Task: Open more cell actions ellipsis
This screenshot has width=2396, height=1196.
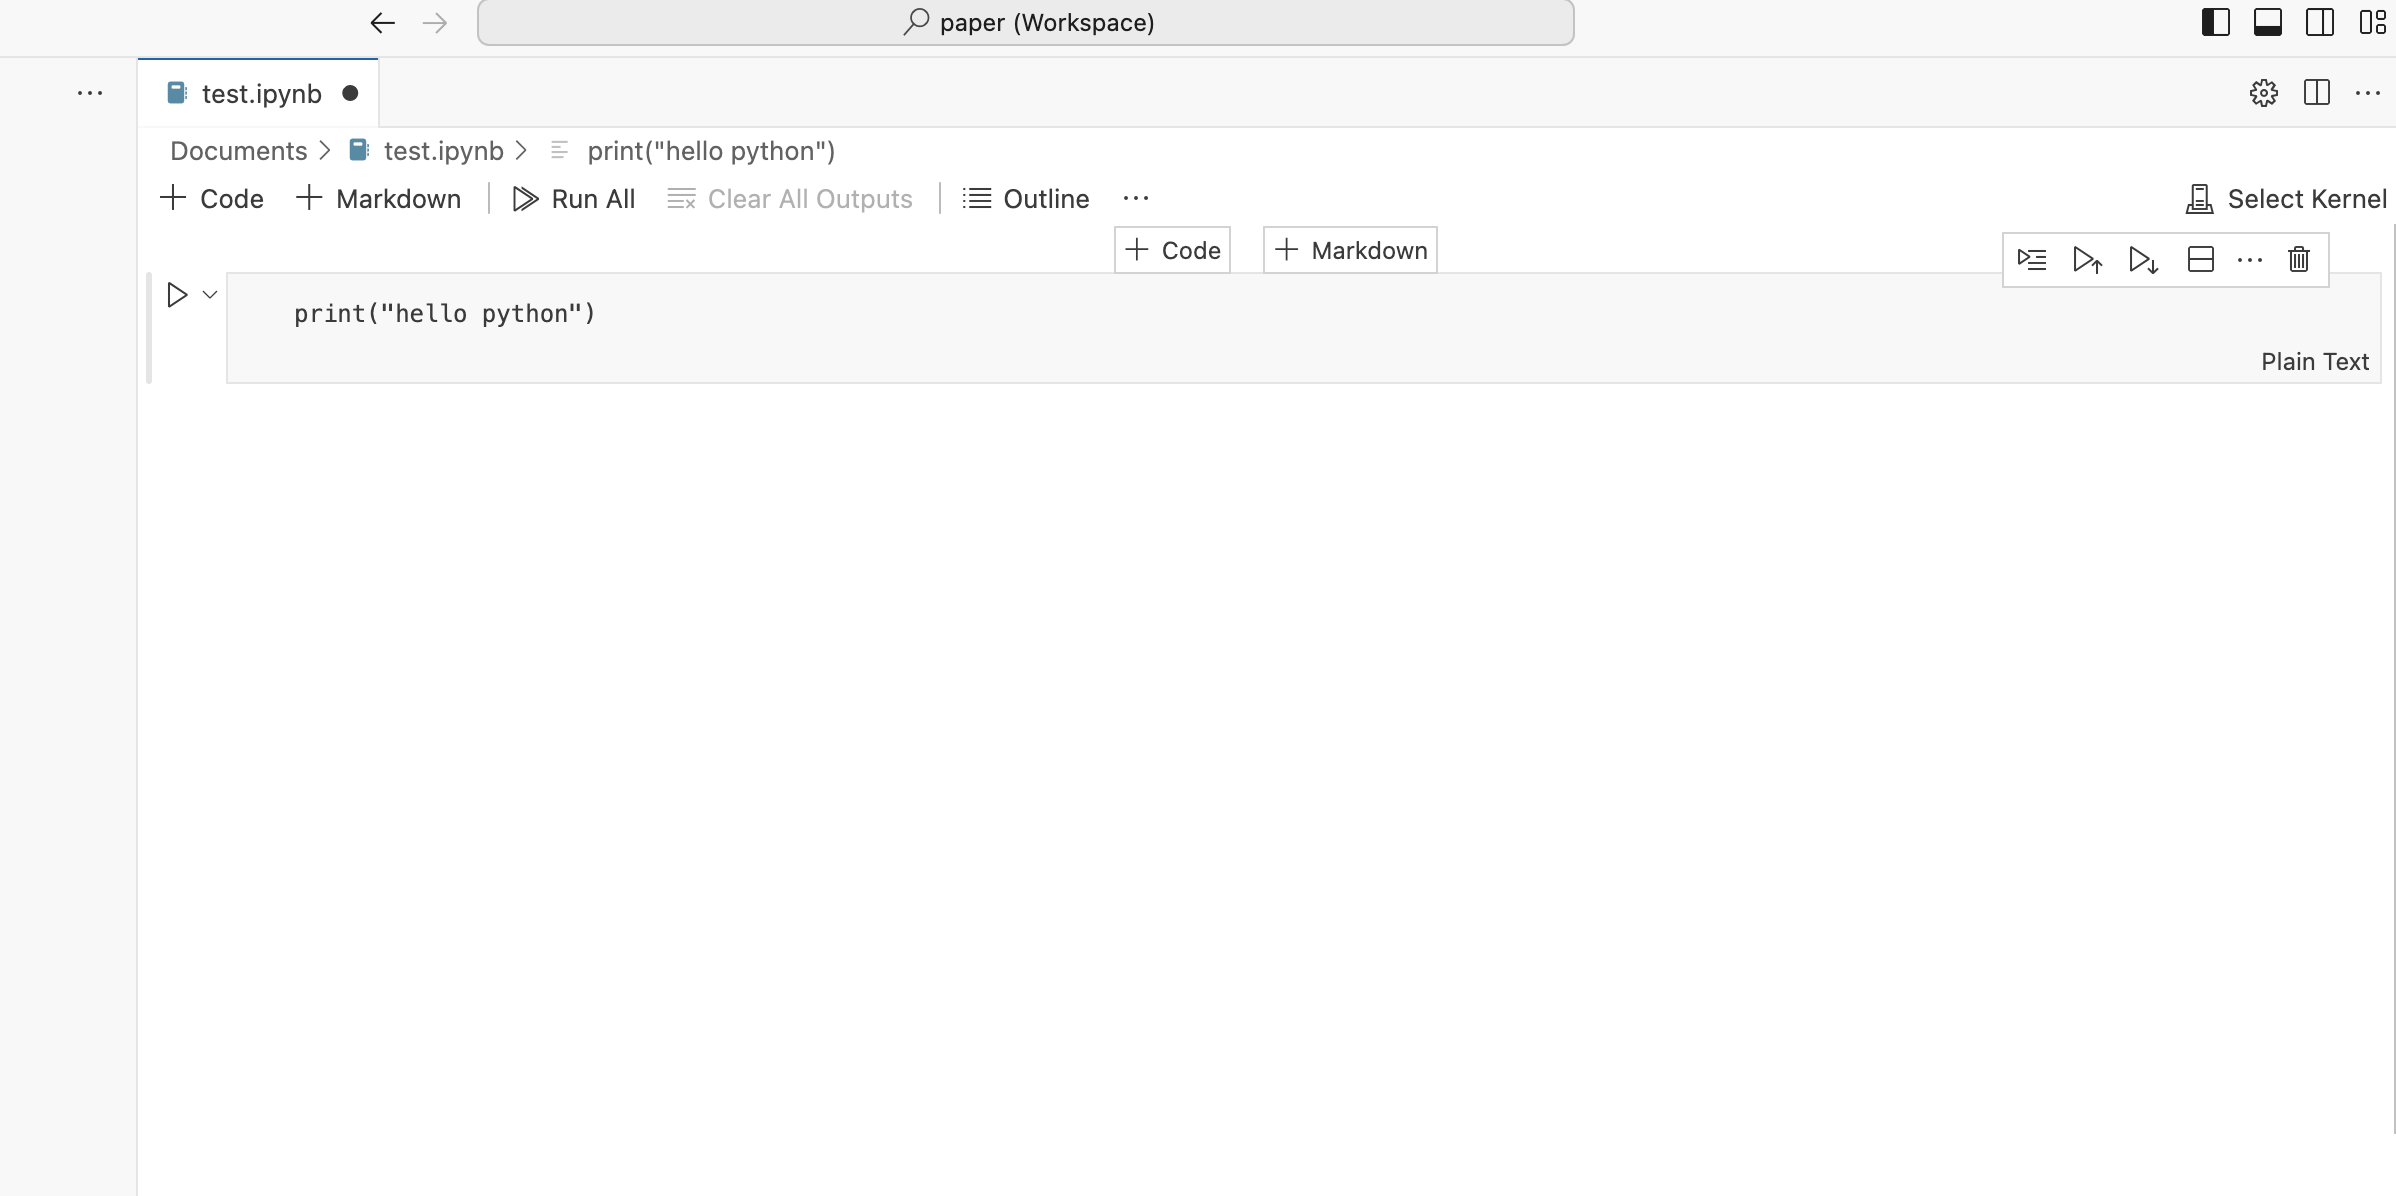Action: pyautogui.click(x=2249, y=260)
